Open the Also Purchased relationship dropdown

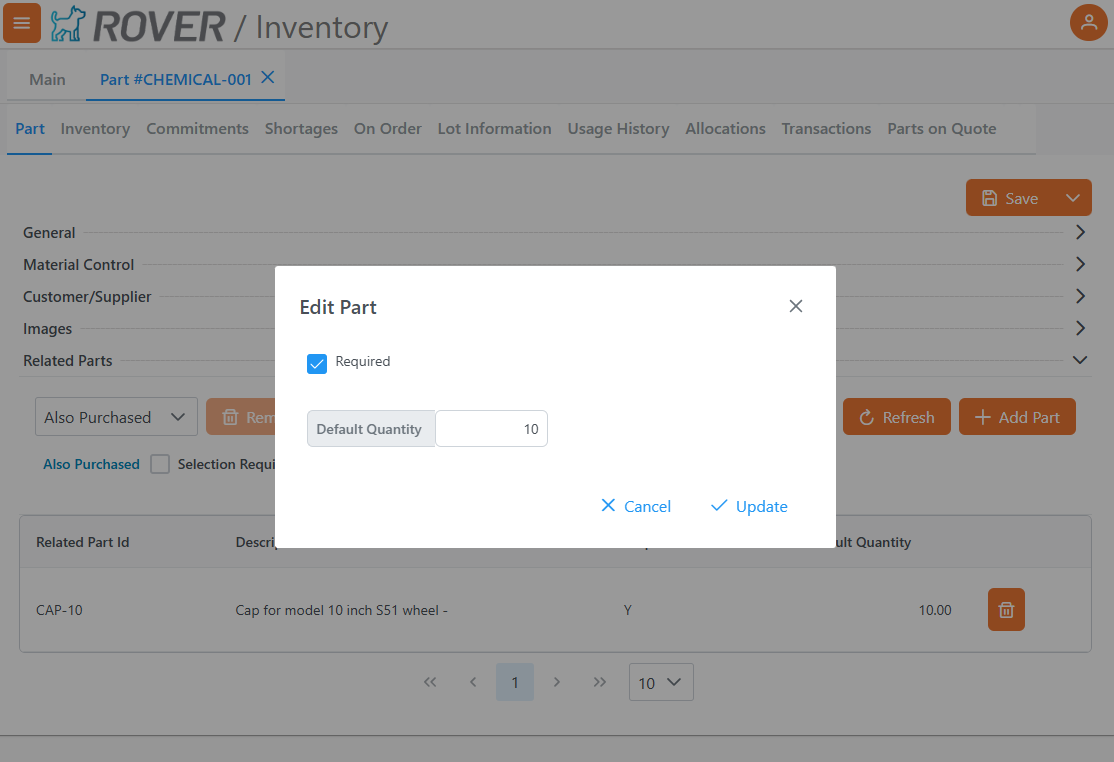116,417
